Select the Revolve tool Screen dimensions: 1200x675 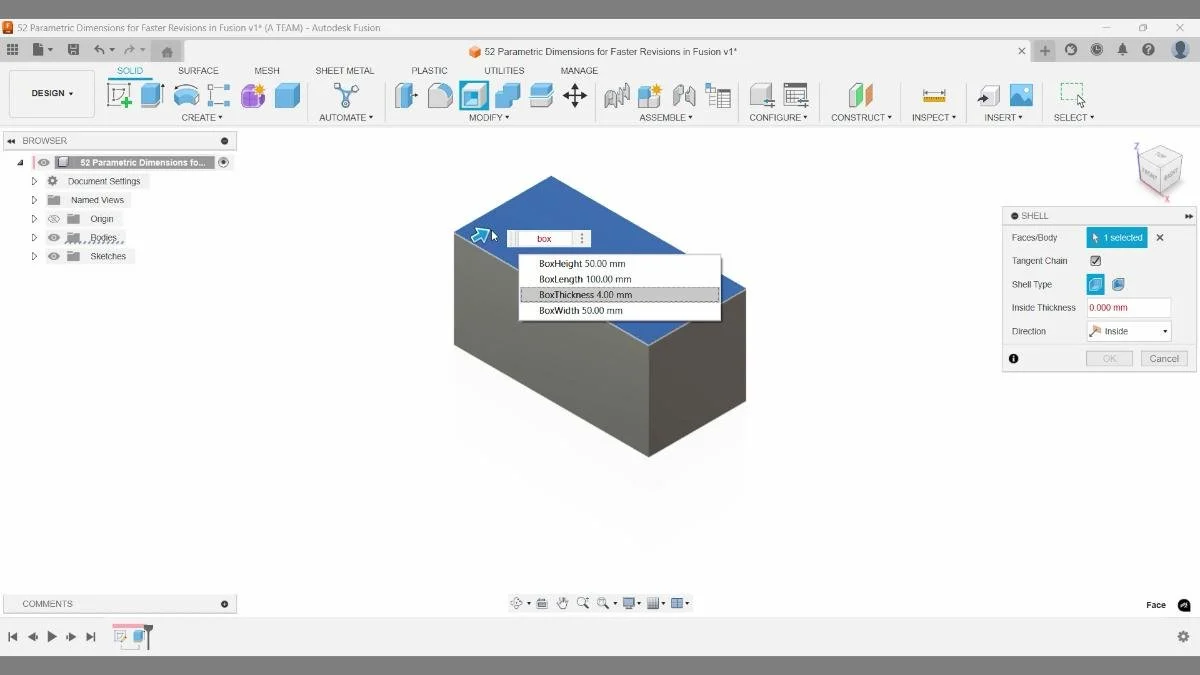tap(186, 95)
